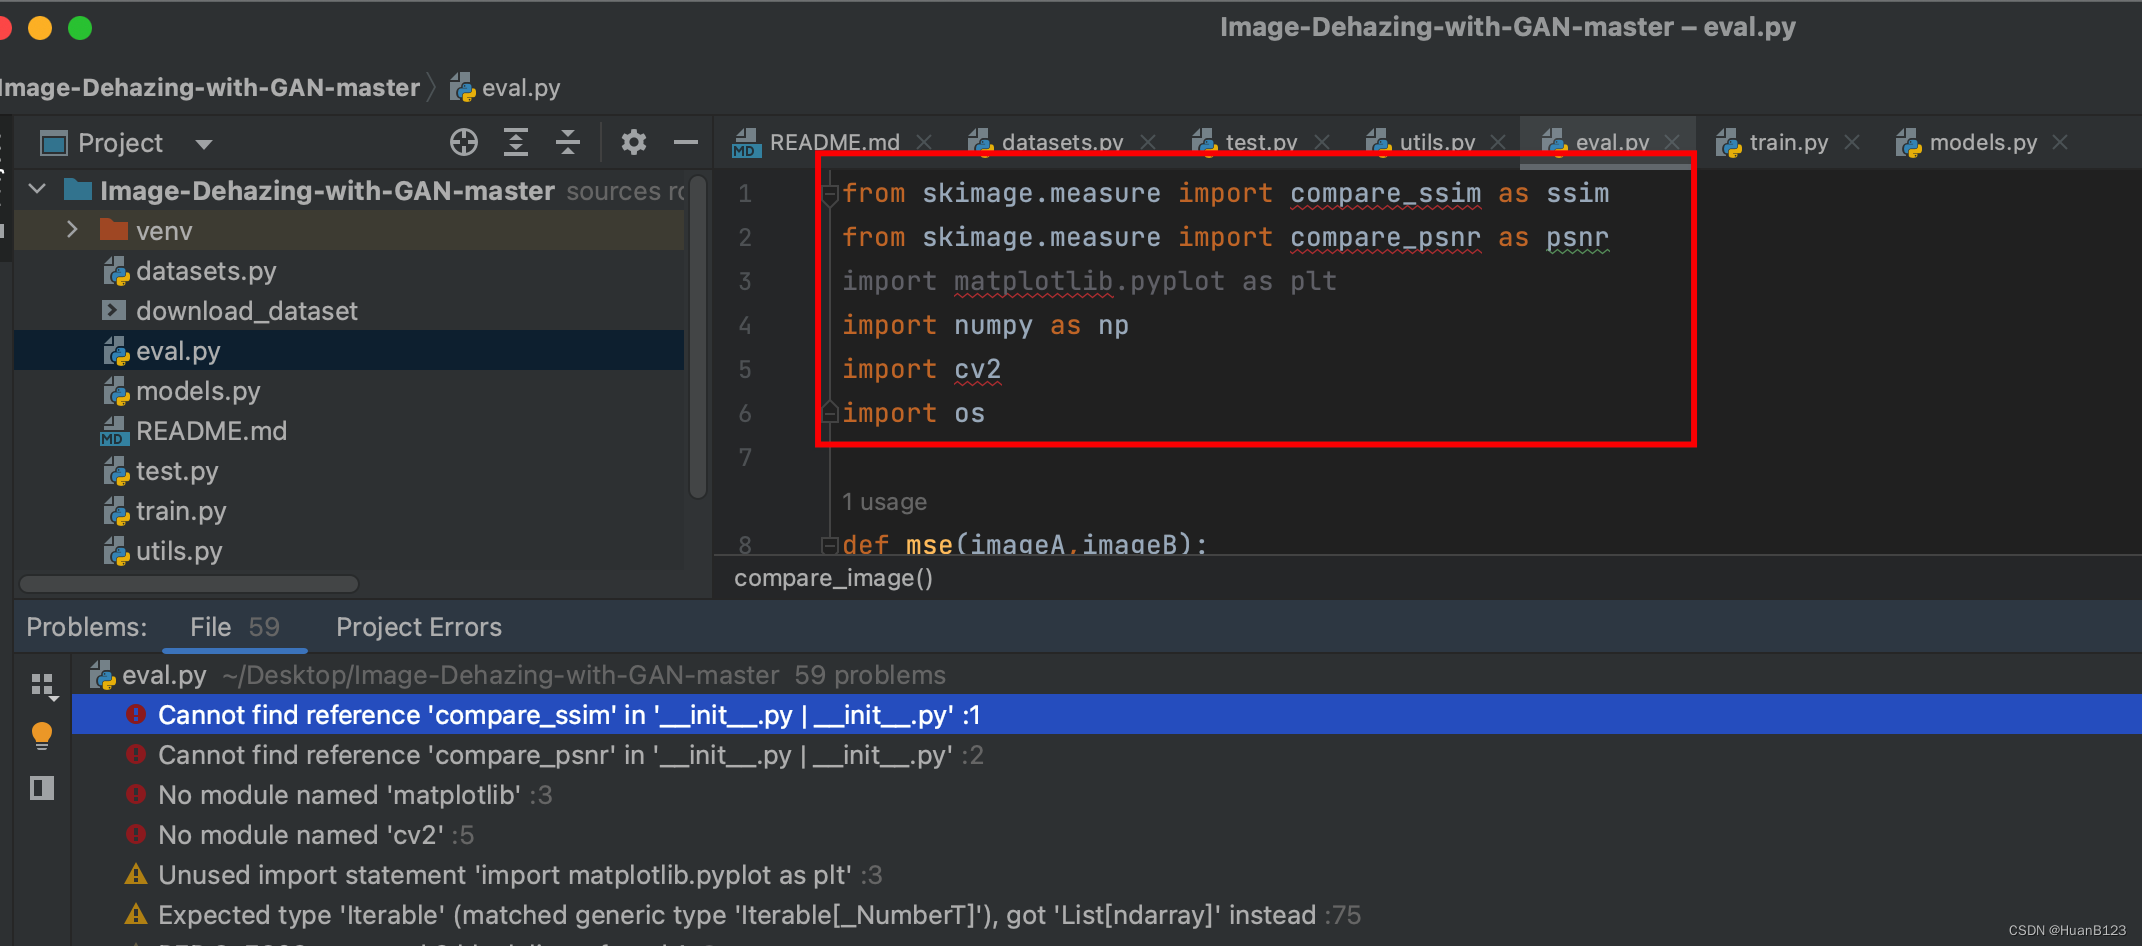Click compare_image() editor breadcrumb
Viewport: 2142px width, 946px height.
pyautogui.click(x=833, y=578)
